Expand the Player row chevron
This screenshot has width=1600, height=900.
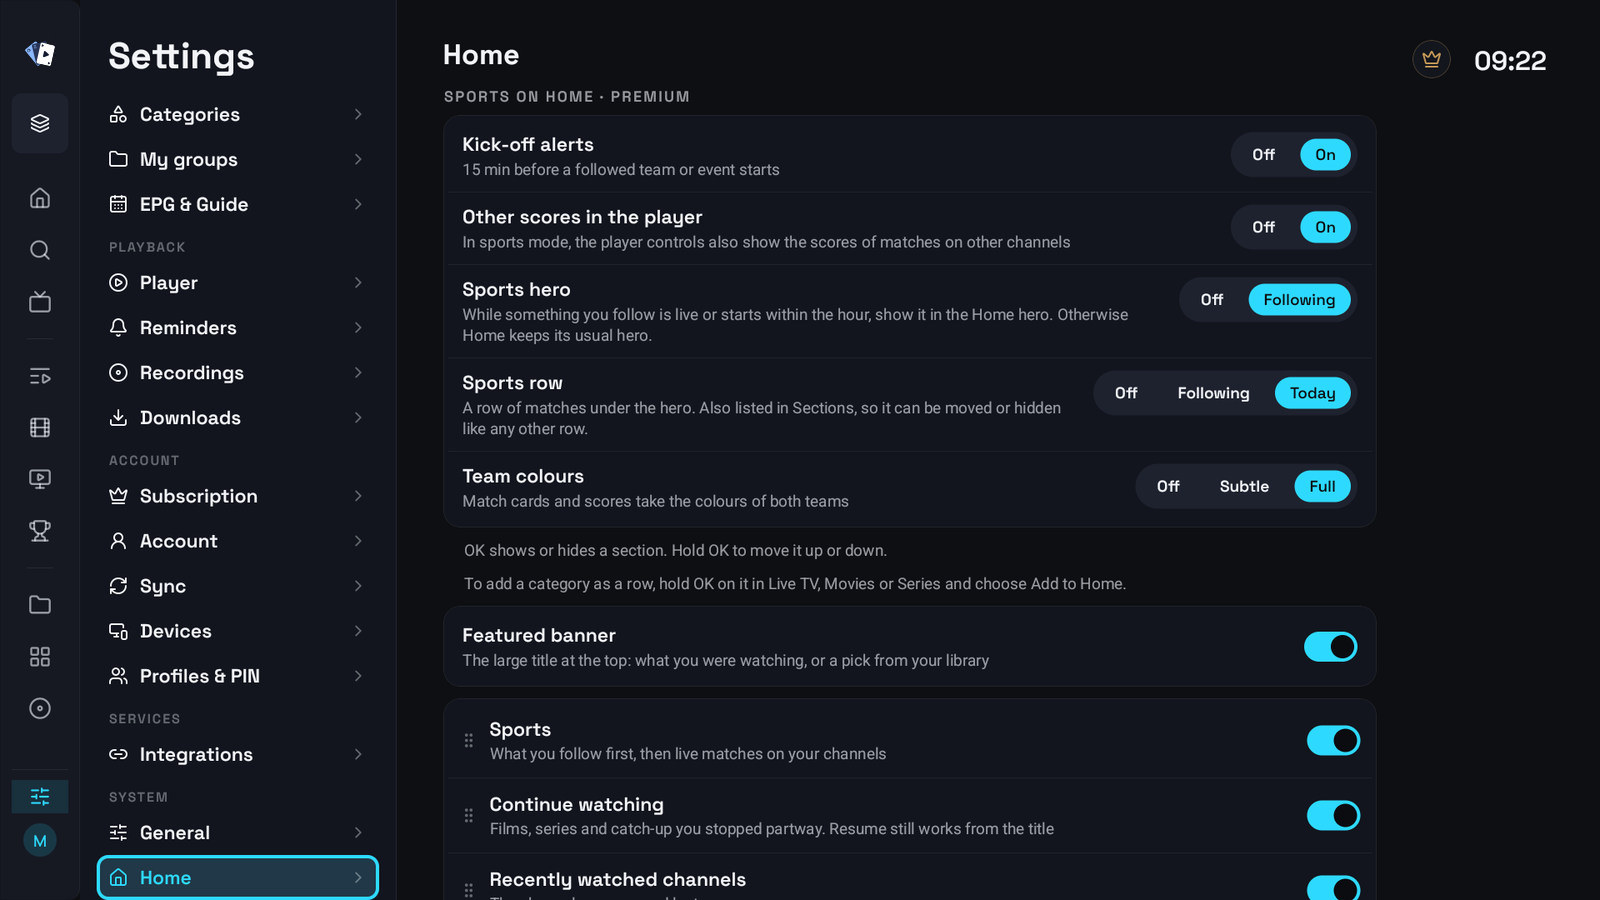click(x=358, y=283)
